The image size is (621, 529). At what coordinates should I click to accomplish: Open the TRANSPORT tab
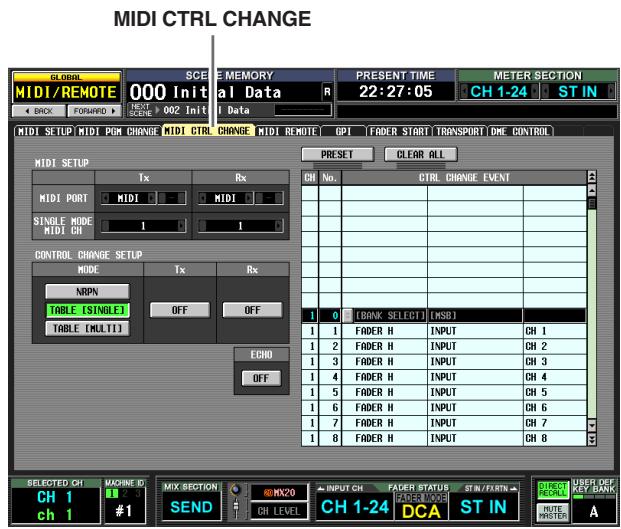pyautogui.click(x=460, y=131)
